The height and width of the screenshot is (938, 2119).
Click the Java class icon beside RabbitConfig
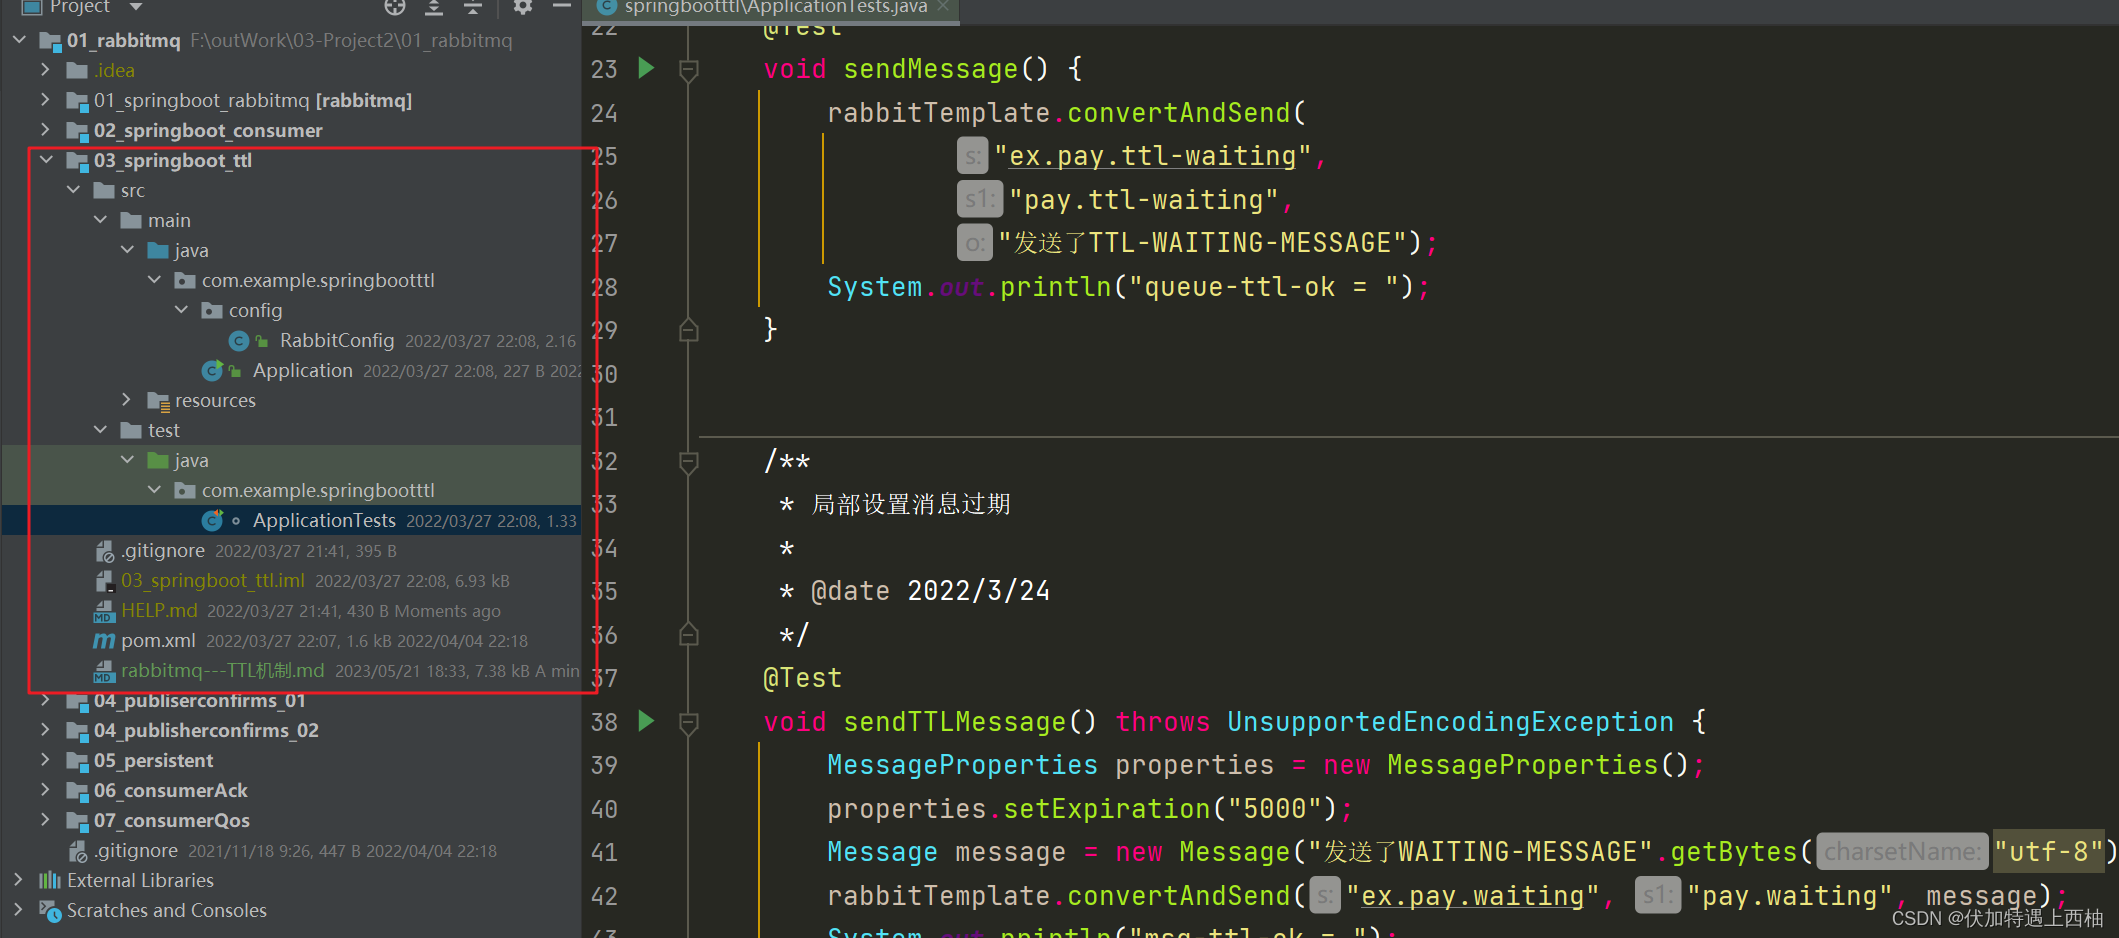click(x=239, y=340)
